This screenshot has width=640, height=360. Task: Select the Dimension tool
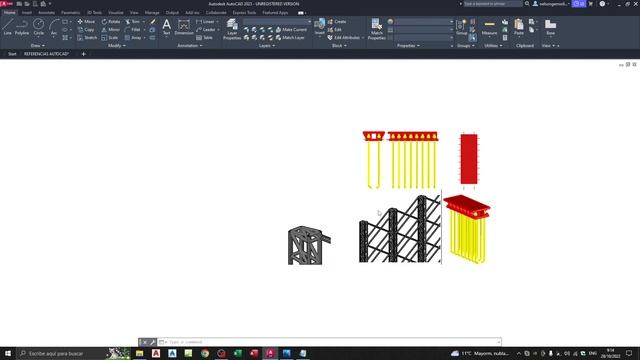click(x=184, y=27)
